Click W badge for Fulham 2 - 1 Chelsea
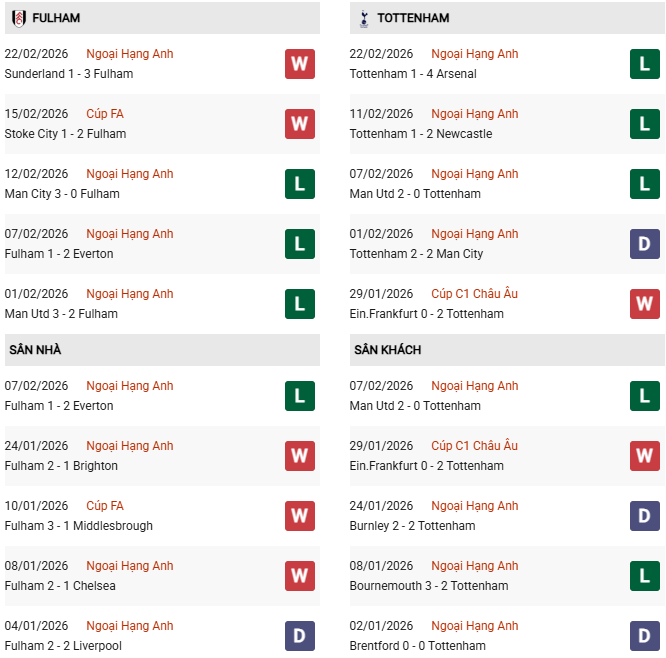This screenshot has width=666, height=658. pyautogui.click(x=299, y=576)
